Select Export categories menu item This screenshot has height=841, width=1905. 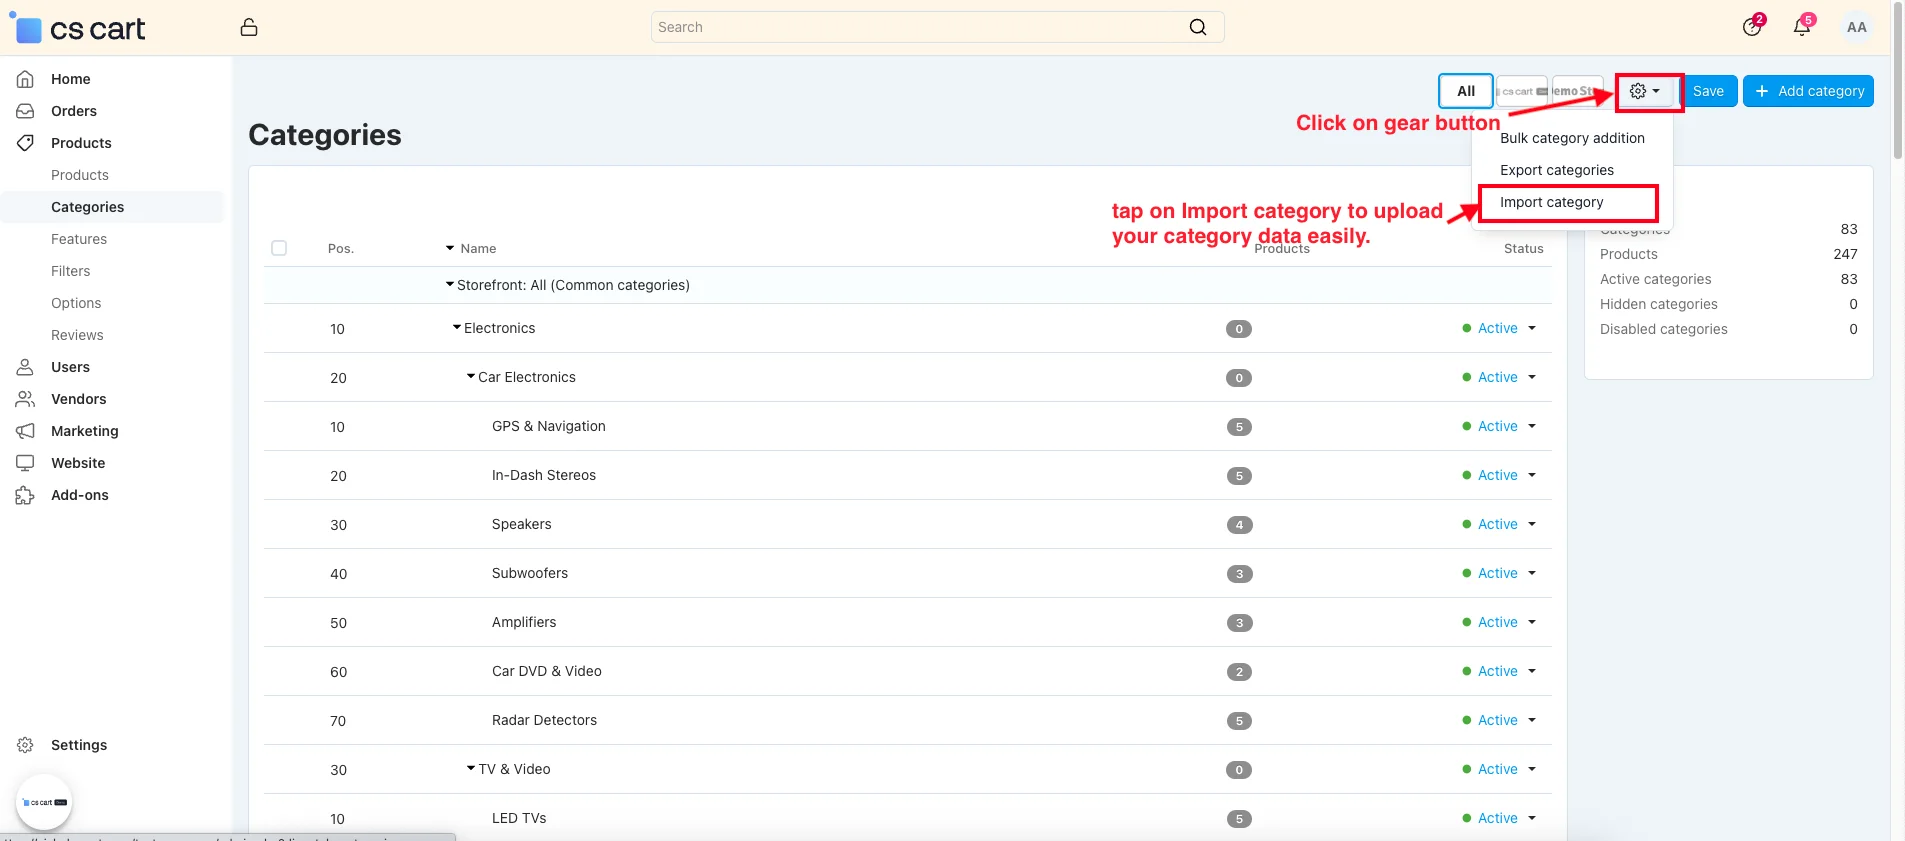[x=1556, y=170]
